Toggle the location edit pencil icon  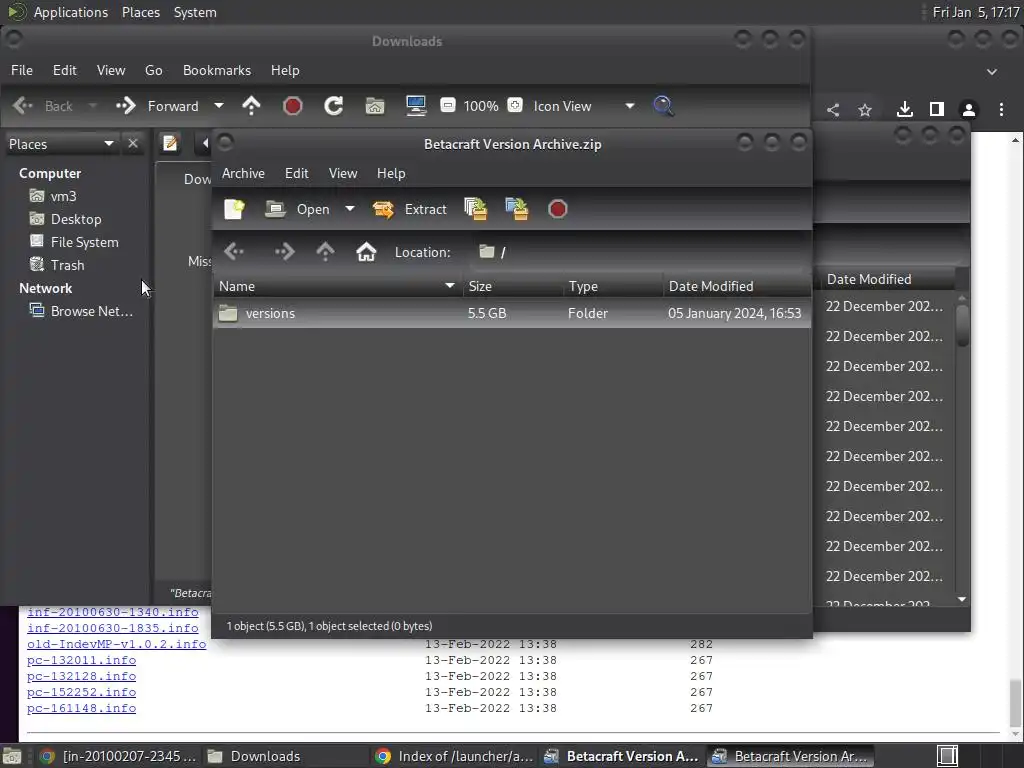tap(170, 143)
